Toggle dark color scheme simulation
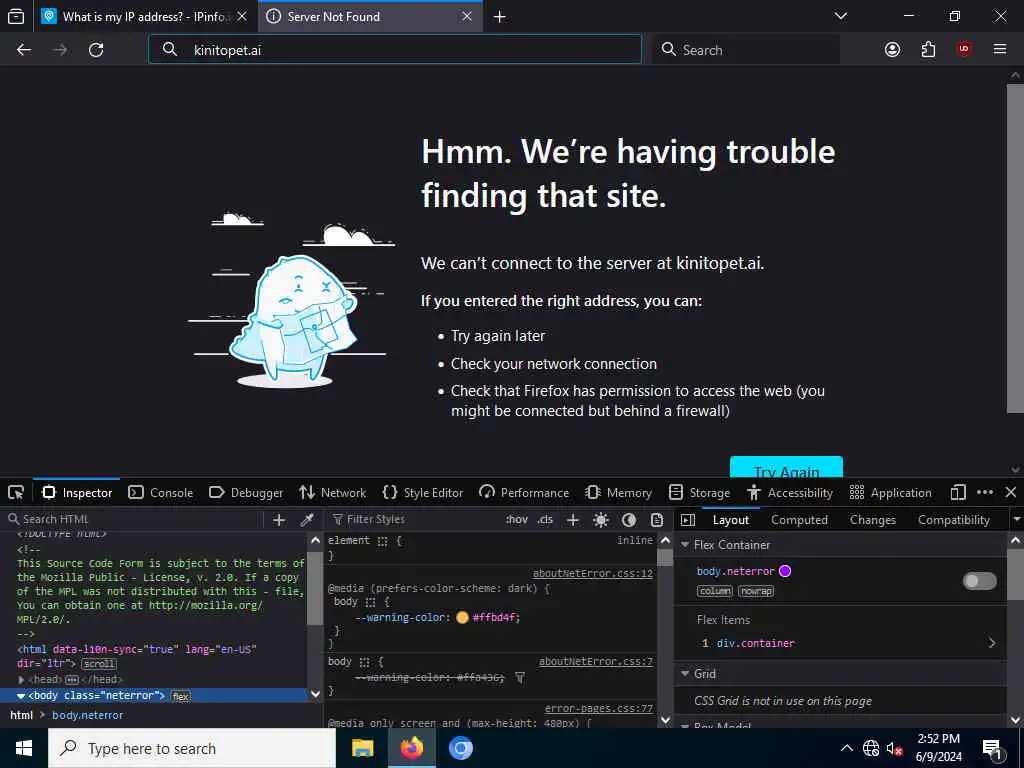The height and width of the screenshot is (768, 1024). (629, 520)
